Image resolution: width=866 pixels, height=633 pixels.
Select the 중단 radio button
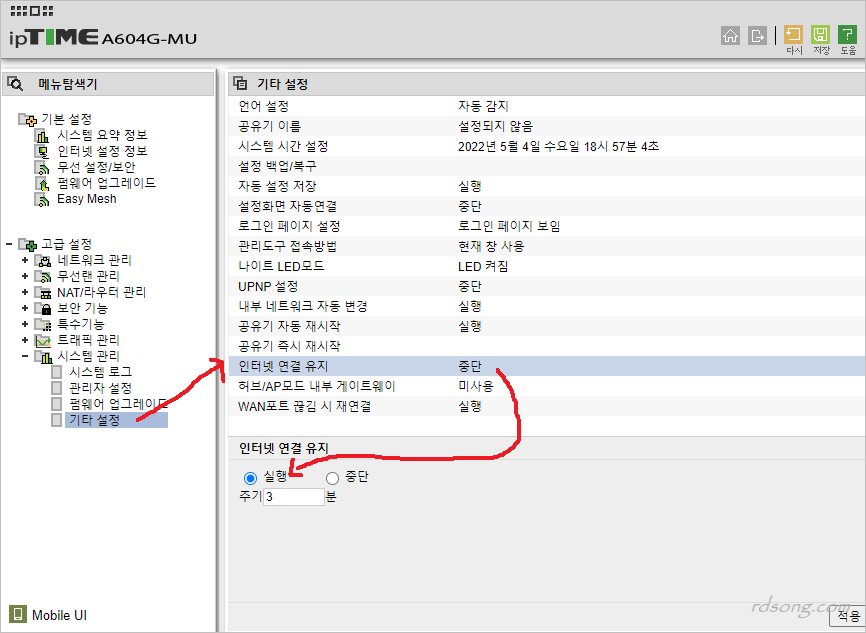point(331,478)
